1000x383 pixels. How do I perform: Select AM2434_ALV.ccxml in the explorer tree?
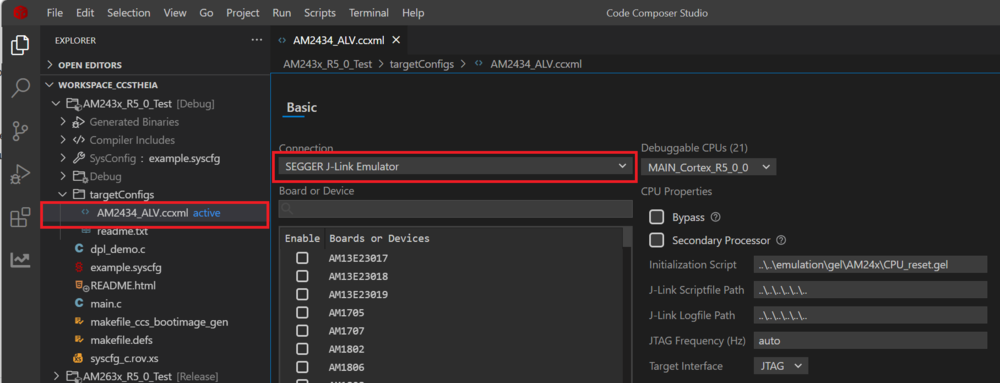tap(154, 213)
